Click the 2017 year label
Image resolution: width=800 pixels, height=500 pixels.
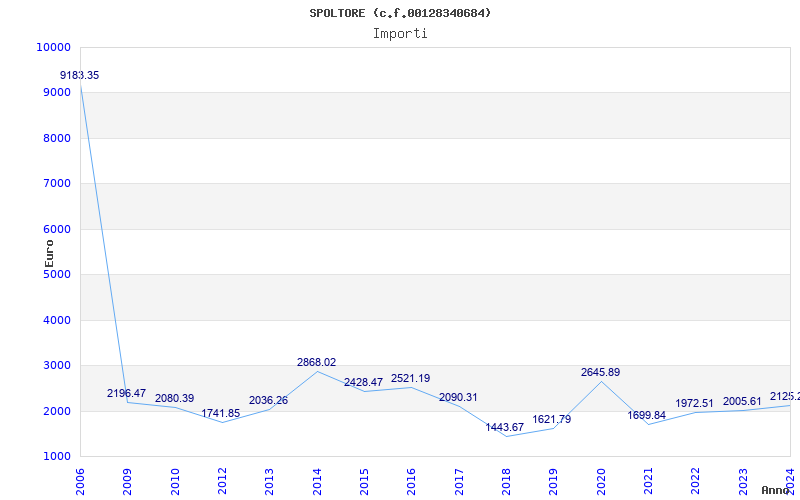point(459,482)
